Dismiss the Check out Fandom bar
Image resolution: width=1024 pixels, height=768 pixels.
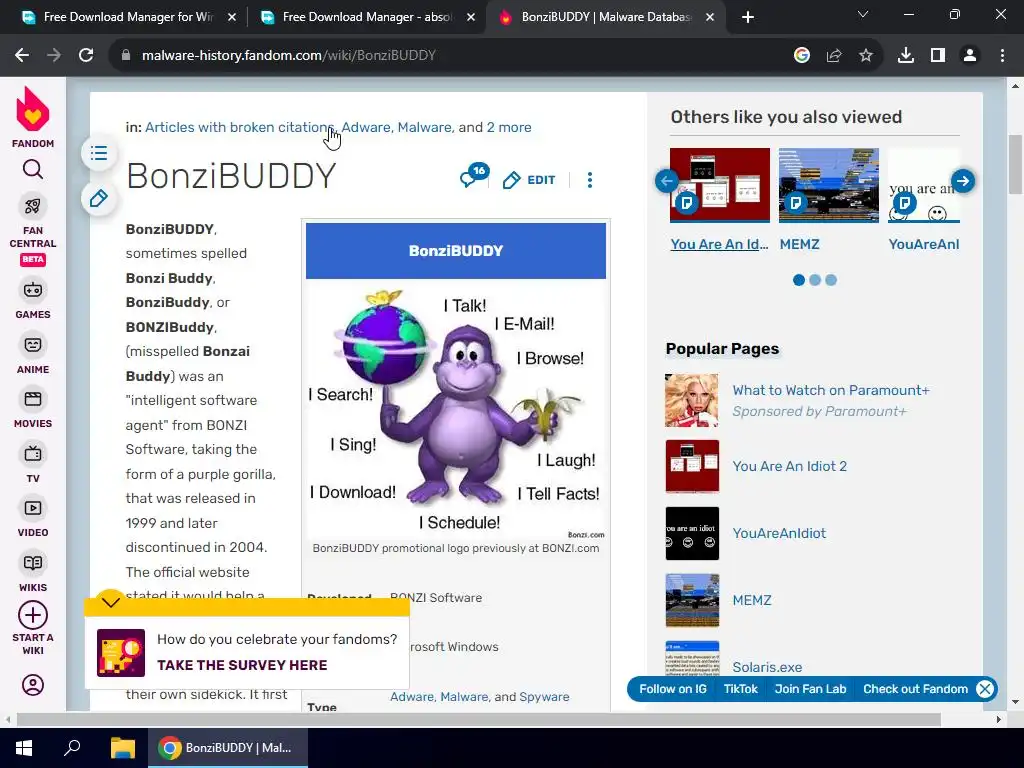tap(985, 689)
